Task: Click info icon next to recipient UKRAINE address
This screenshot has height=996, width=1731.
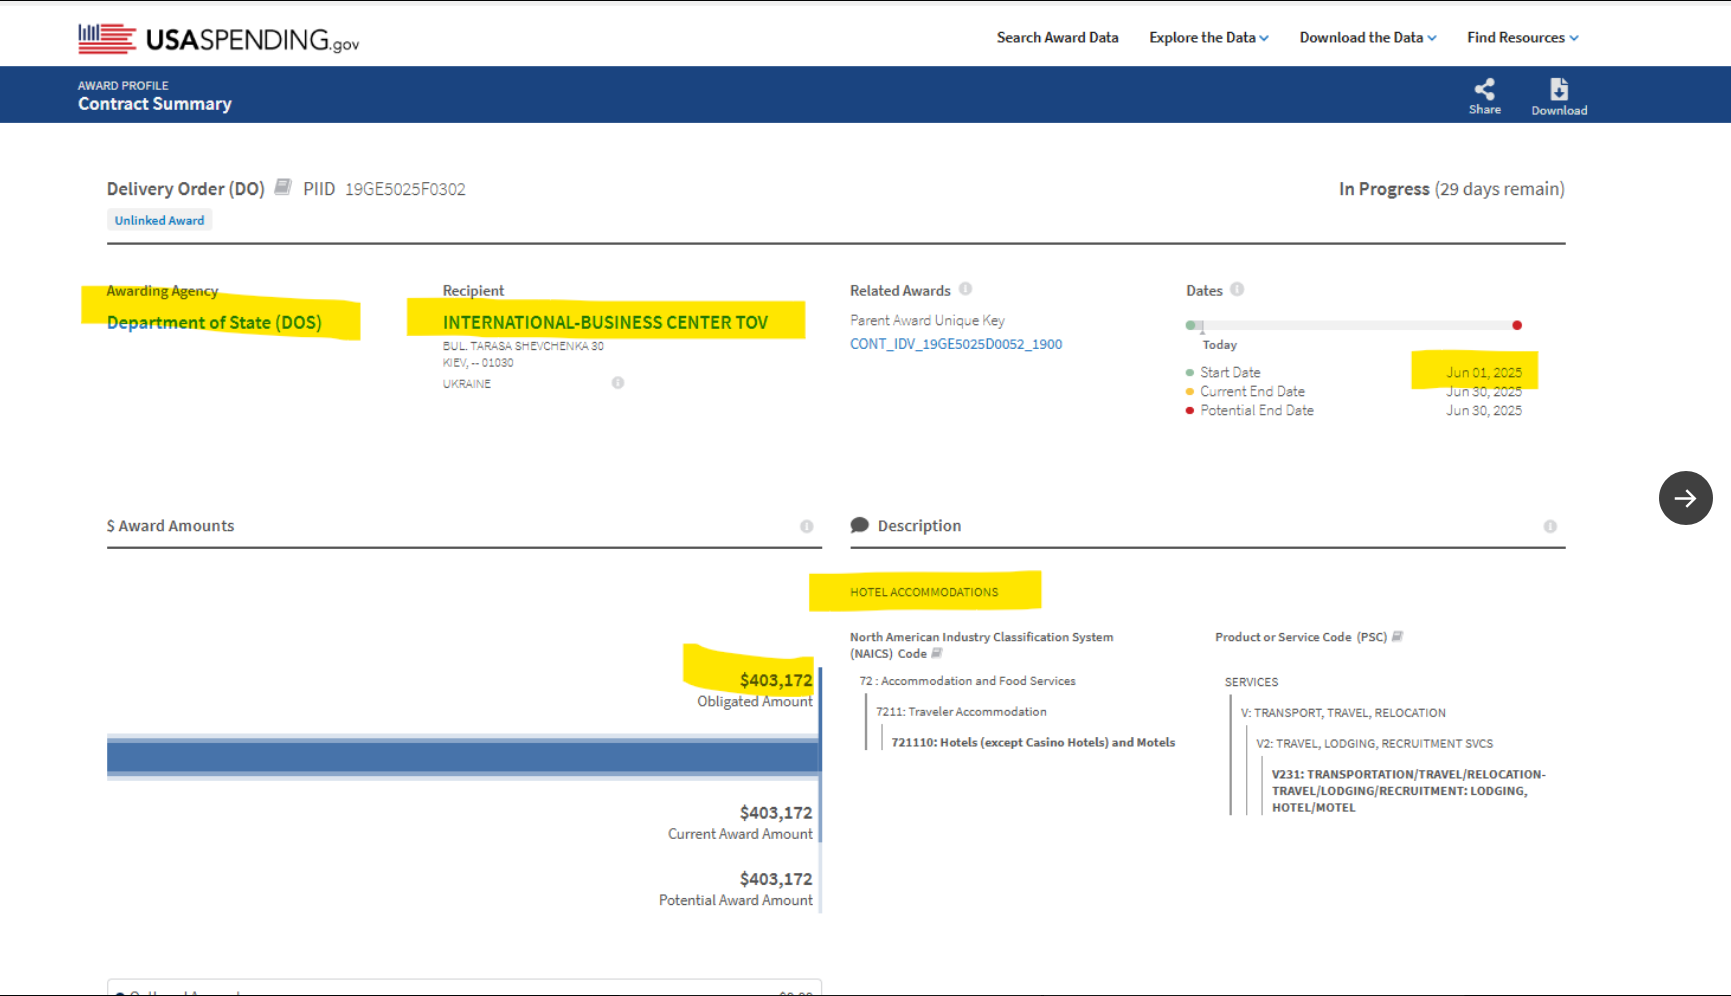Action: (618, 383)
